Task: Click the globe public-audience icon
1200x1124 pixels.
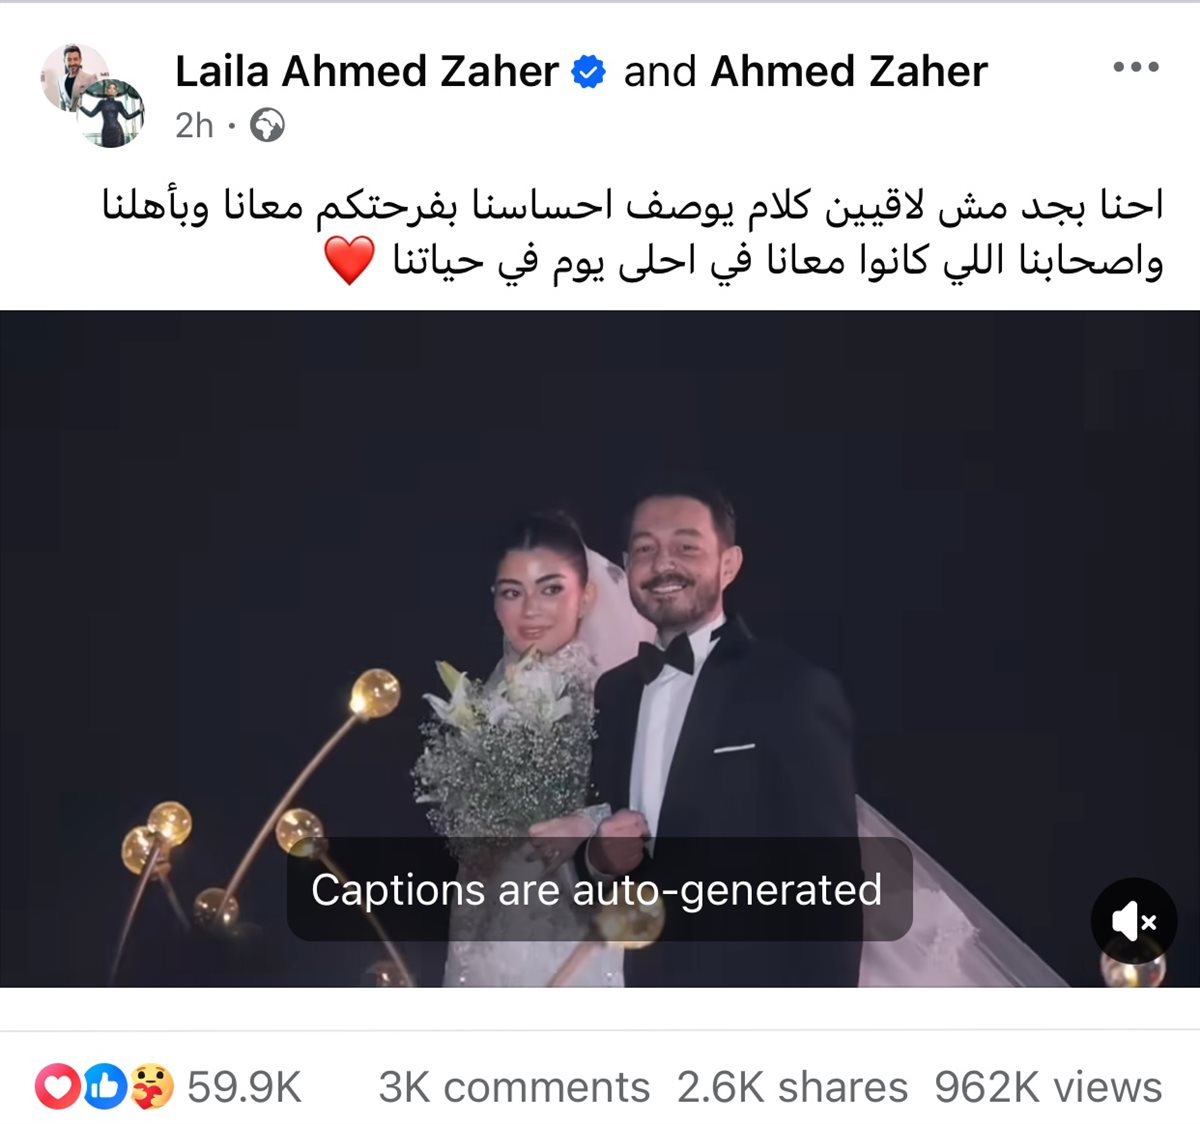Action: [x=267, y=126]
